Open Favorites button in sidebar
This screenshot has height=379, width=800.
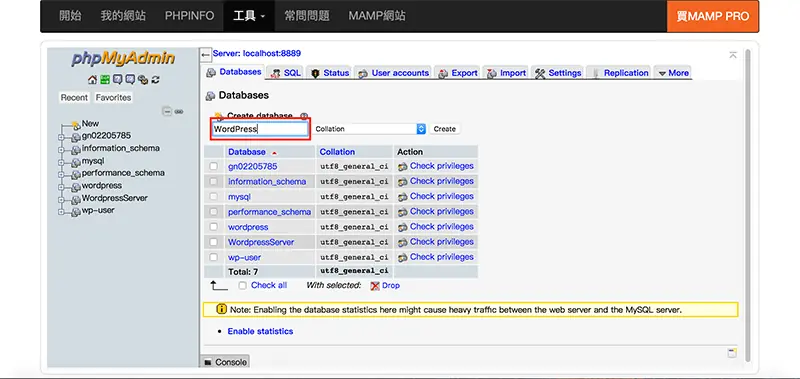(113, 97)
